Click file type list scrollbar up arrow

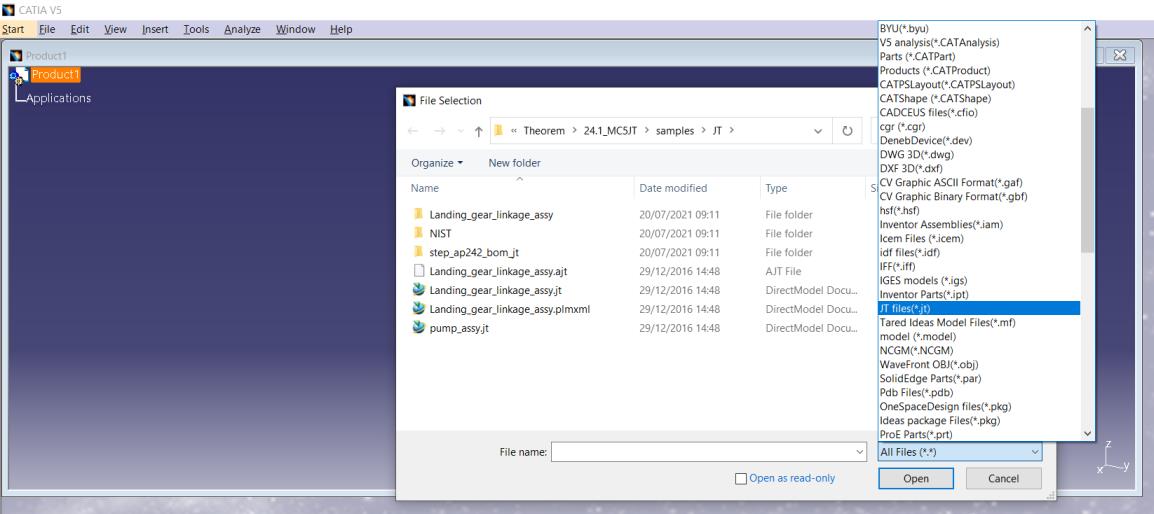[1088, 29]
